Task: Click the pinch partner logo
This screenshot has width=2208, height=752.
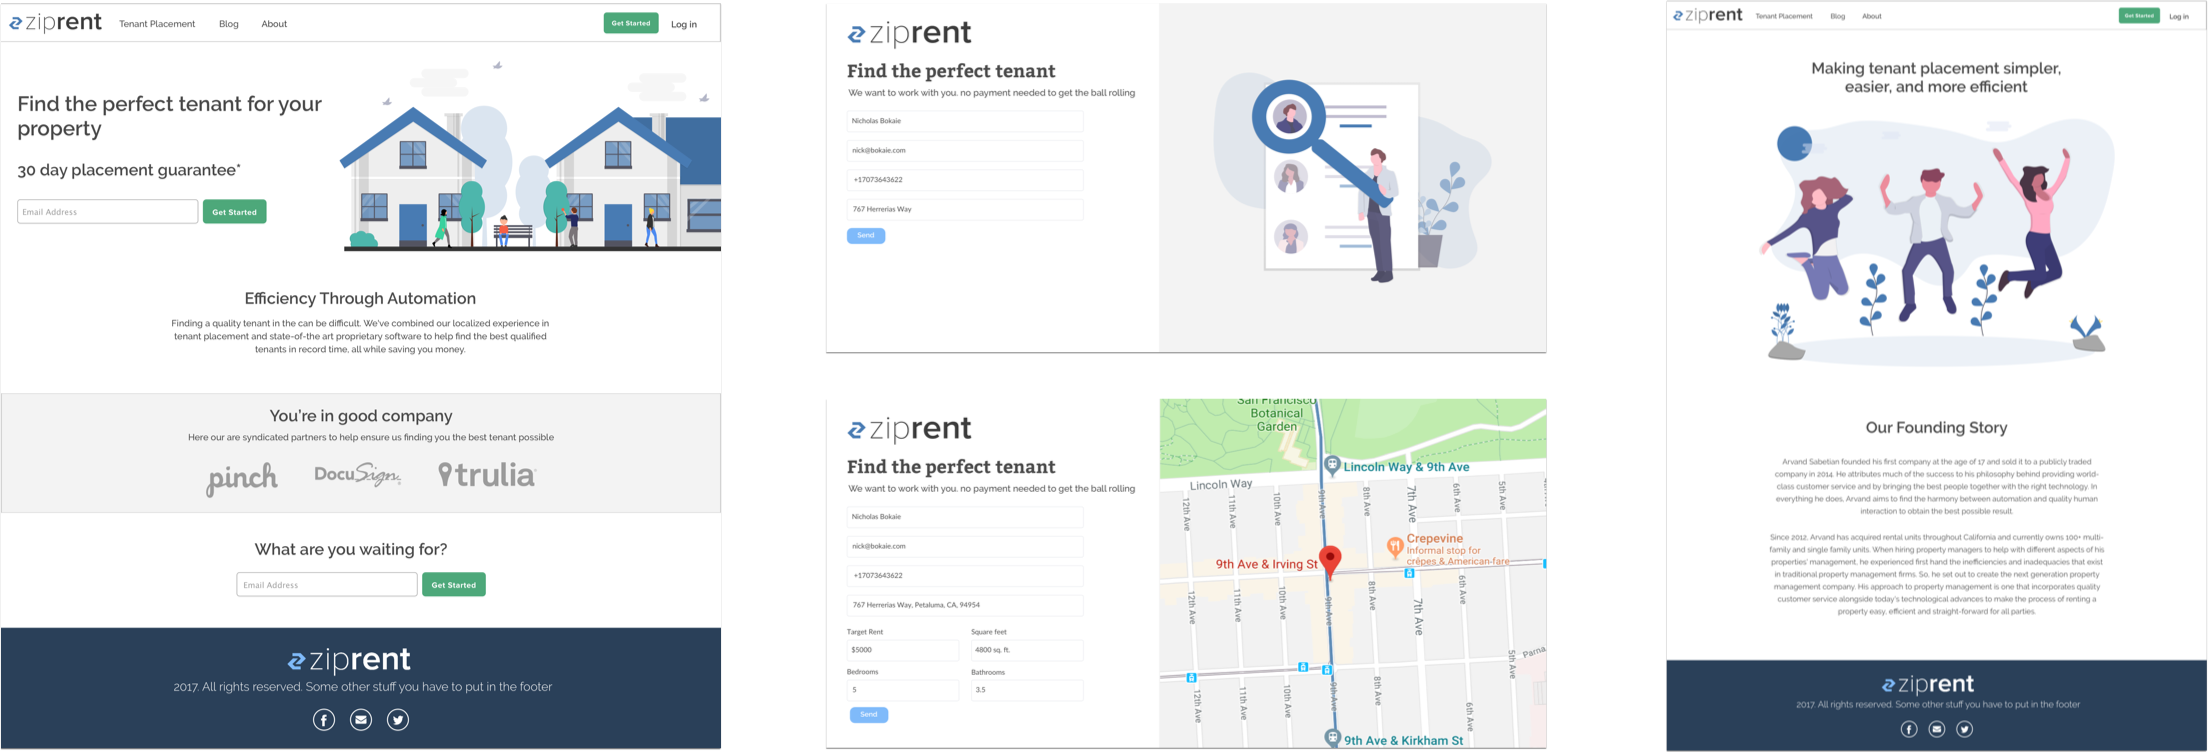Action: pos(242,478)
